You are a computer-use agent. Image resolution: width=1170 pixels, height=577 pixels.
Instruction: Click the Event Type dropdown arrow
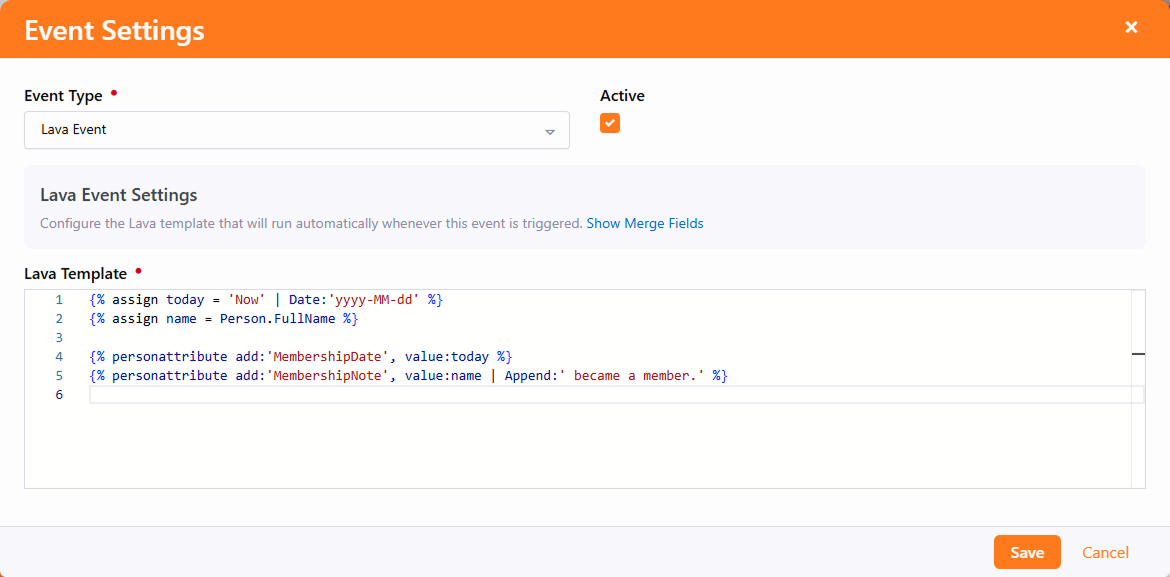[549, 131]
